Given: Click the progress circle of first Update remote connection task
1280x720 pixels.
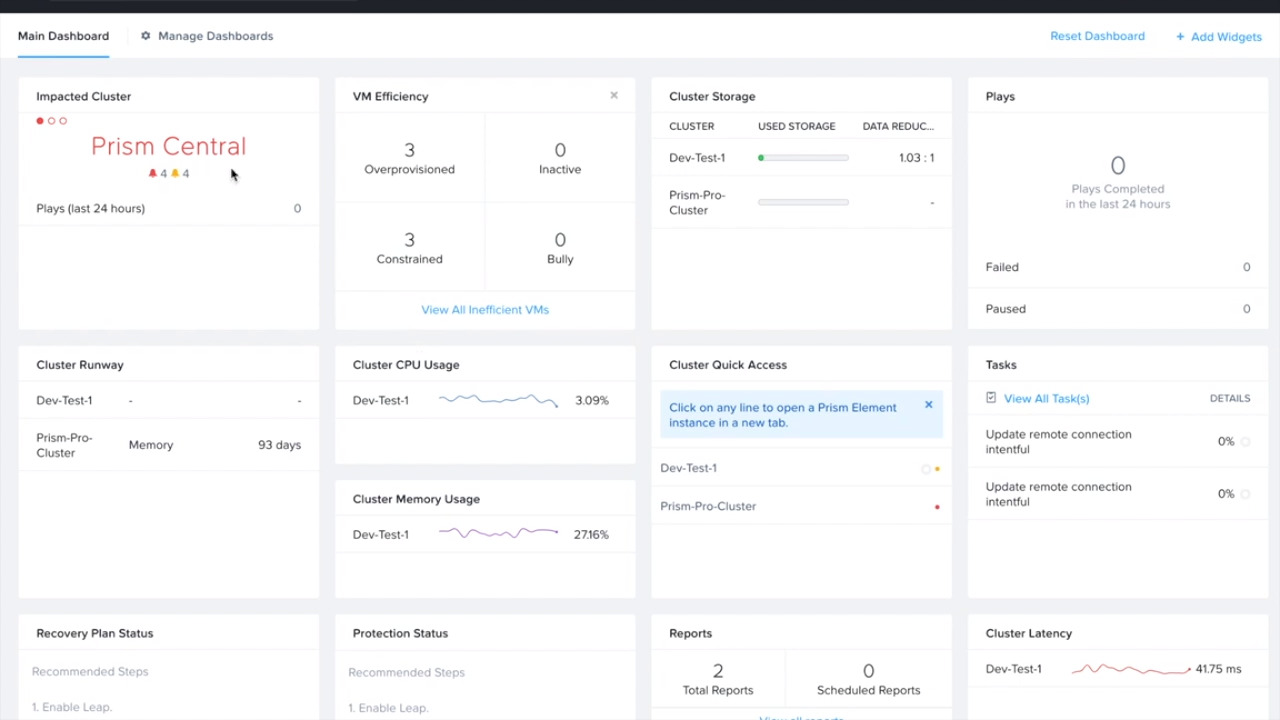Looking at the screenshot, I should pos(1245,442).
